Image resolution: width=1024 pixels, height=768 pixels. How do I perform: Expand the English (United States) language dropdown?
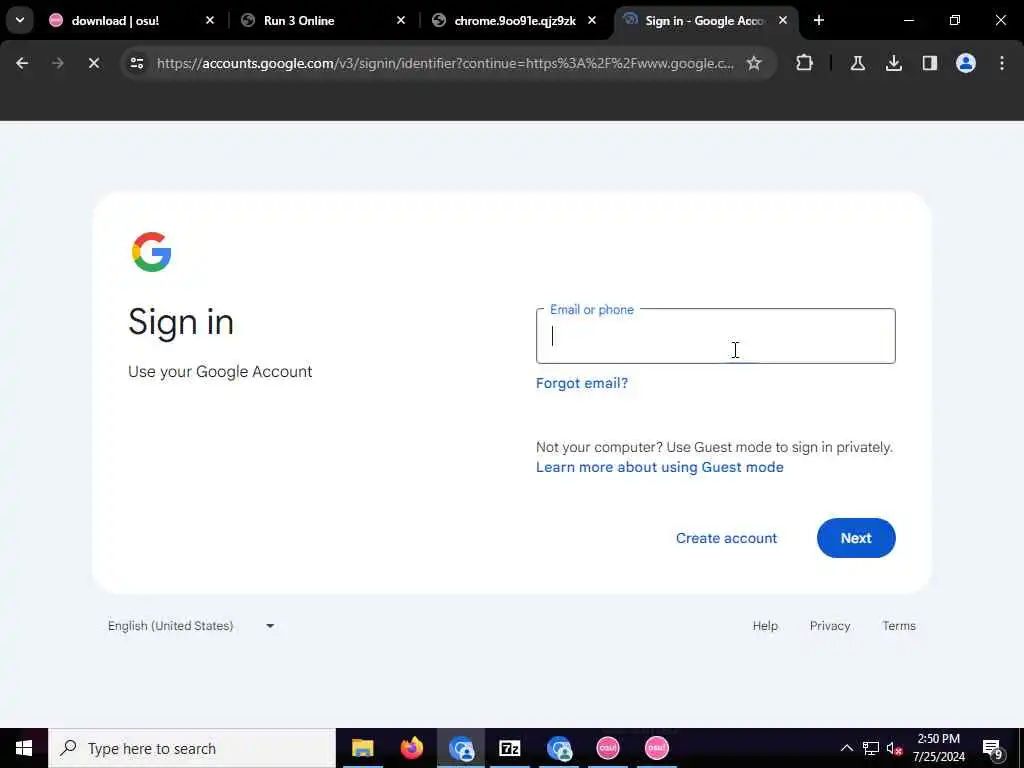coord(191,626)
